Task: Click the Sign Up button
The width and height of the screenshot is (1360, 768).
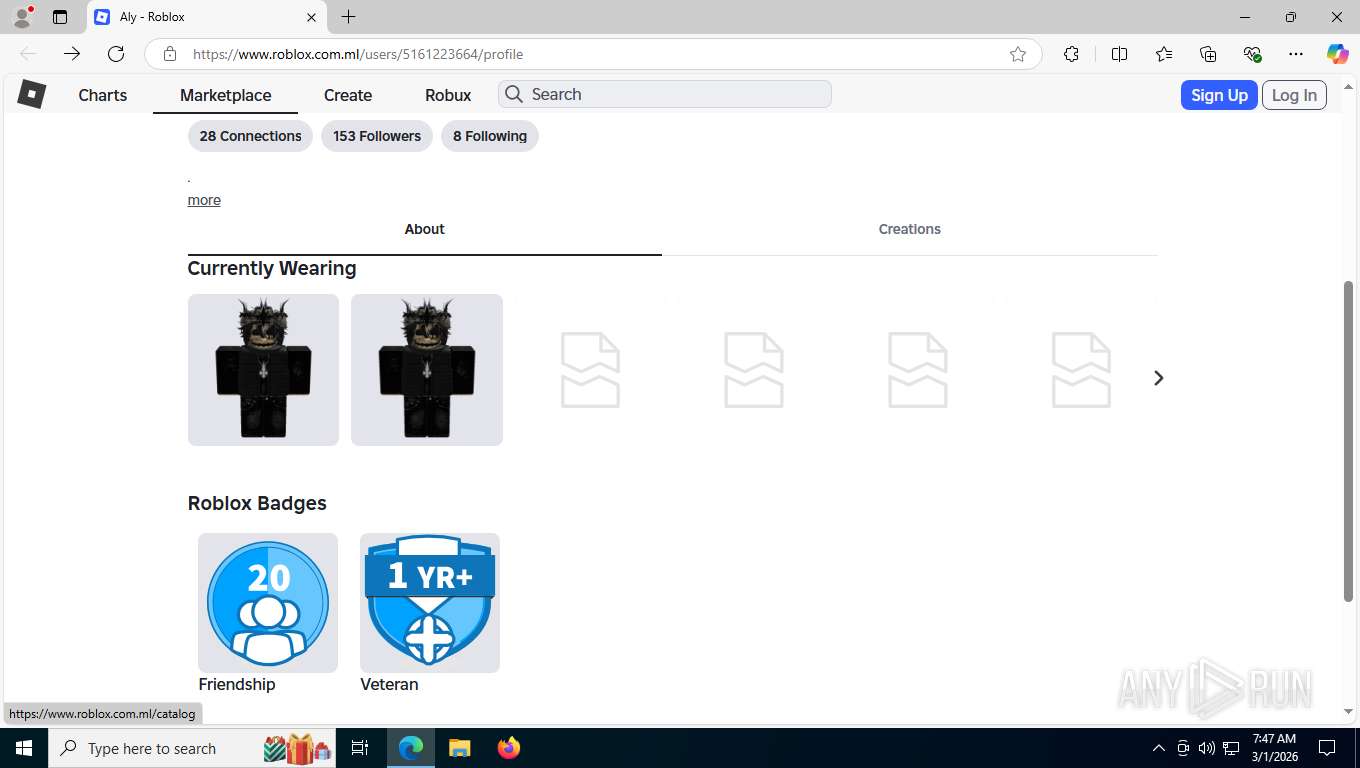Action: 1219,95
